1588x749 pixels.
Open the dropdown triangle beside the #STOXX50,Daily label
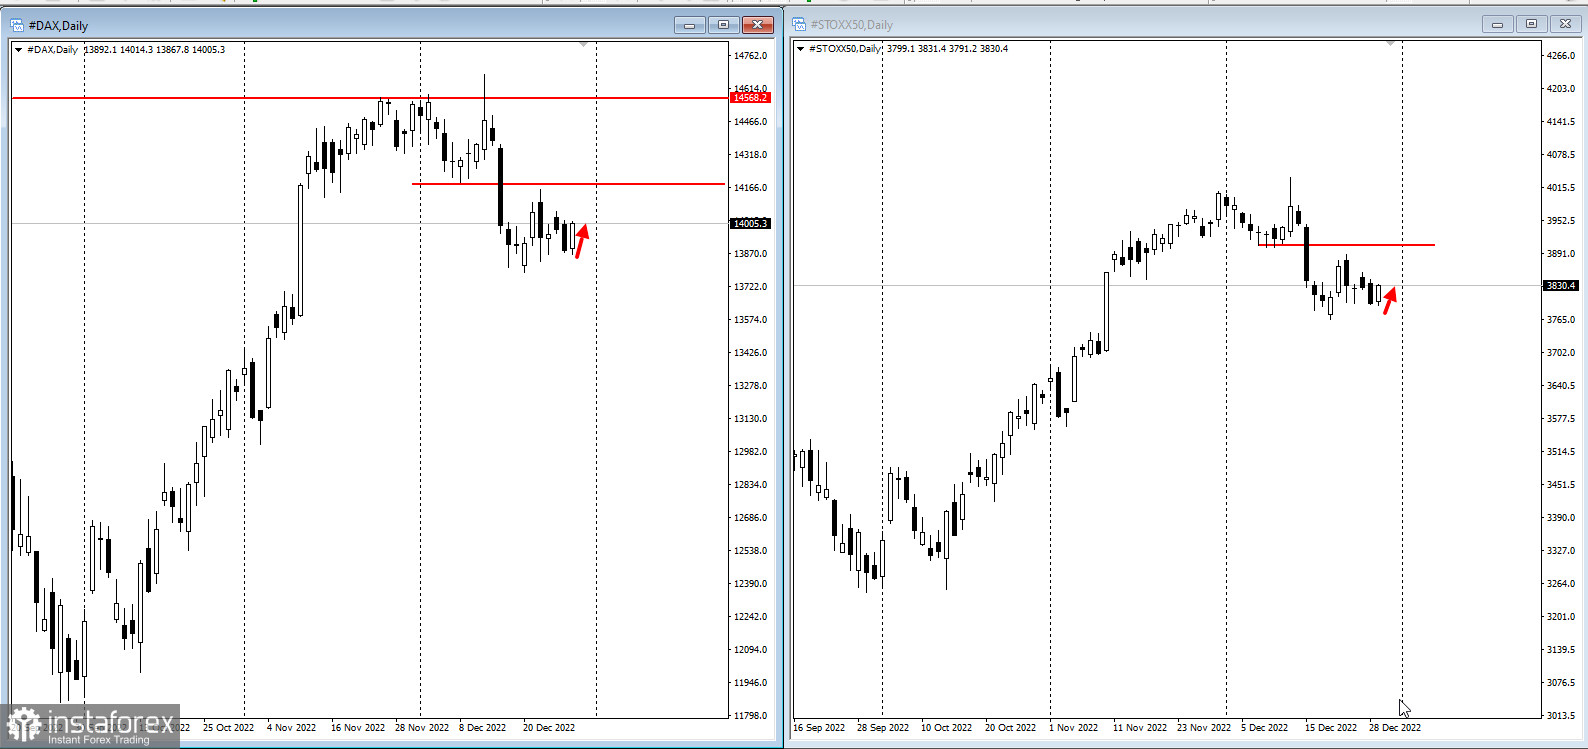pos(800,49)
